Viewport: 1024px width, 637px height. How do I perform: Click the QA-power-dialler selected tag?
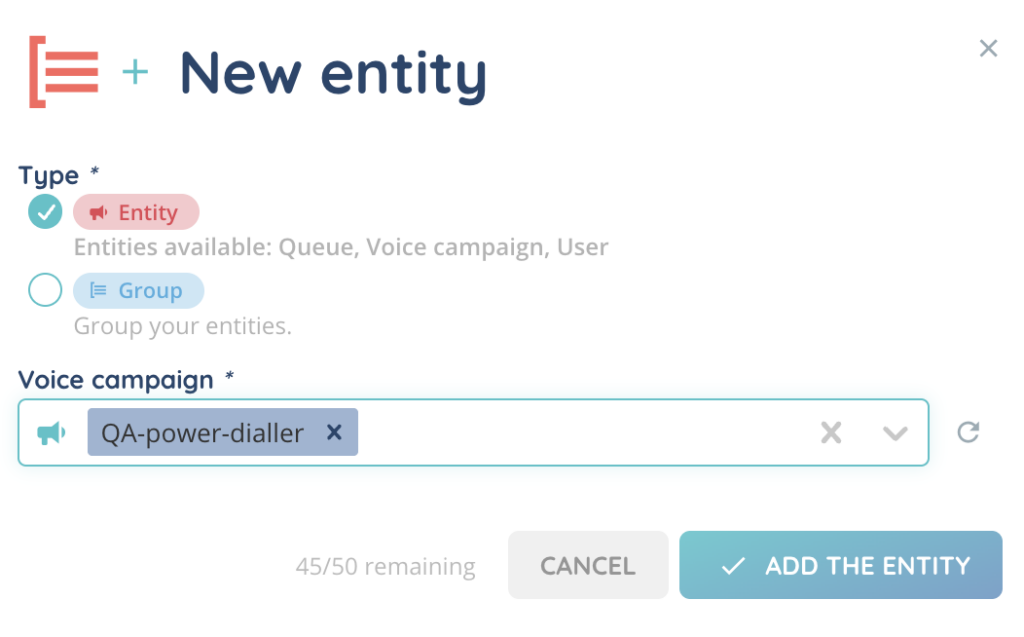click(202, 433)
